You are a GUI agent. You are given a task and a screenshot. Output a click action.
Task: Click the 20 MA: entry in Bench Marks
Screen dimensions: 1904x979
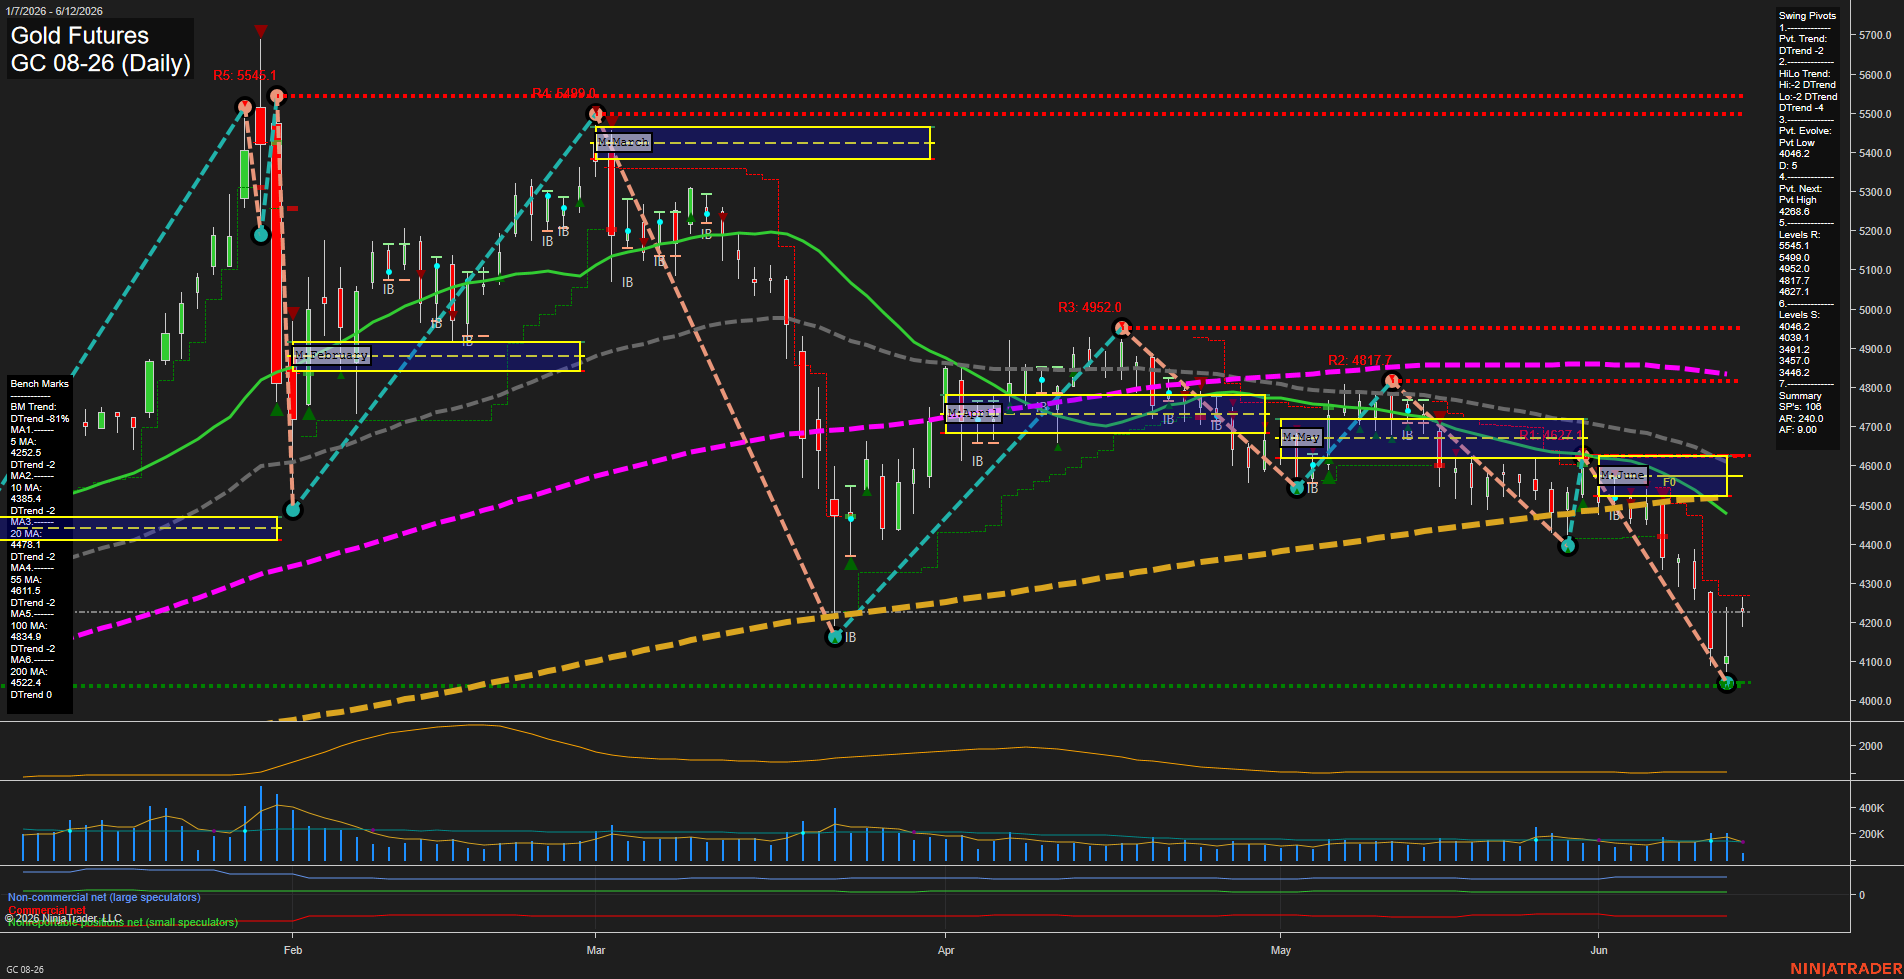pyautogui.click(x=26, y=534)
